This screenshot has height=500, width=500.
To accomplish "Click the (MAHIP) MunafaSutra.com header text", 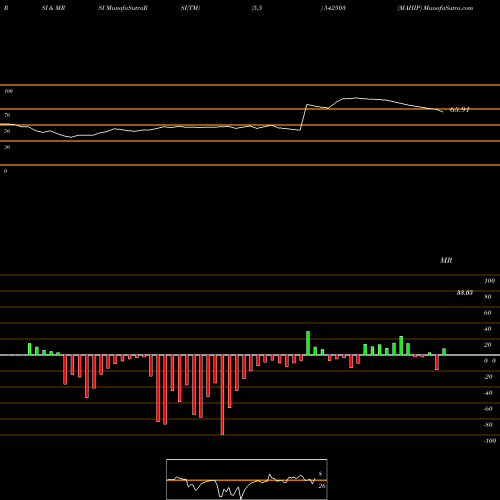I will (435, 8).
